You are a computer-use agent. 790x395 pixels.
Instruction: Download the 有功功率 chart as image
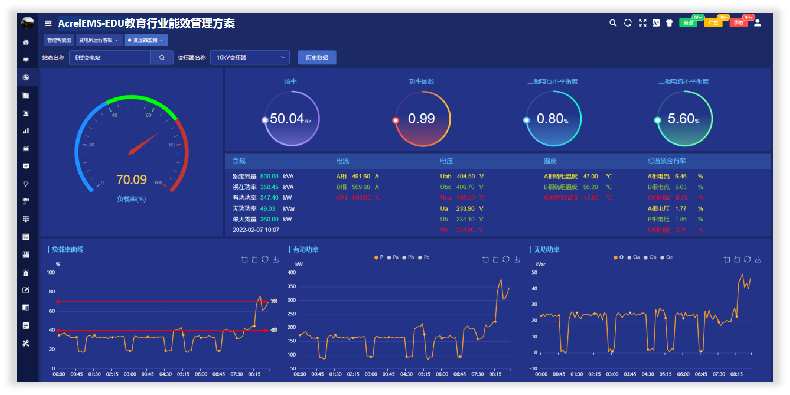(517, 259)
